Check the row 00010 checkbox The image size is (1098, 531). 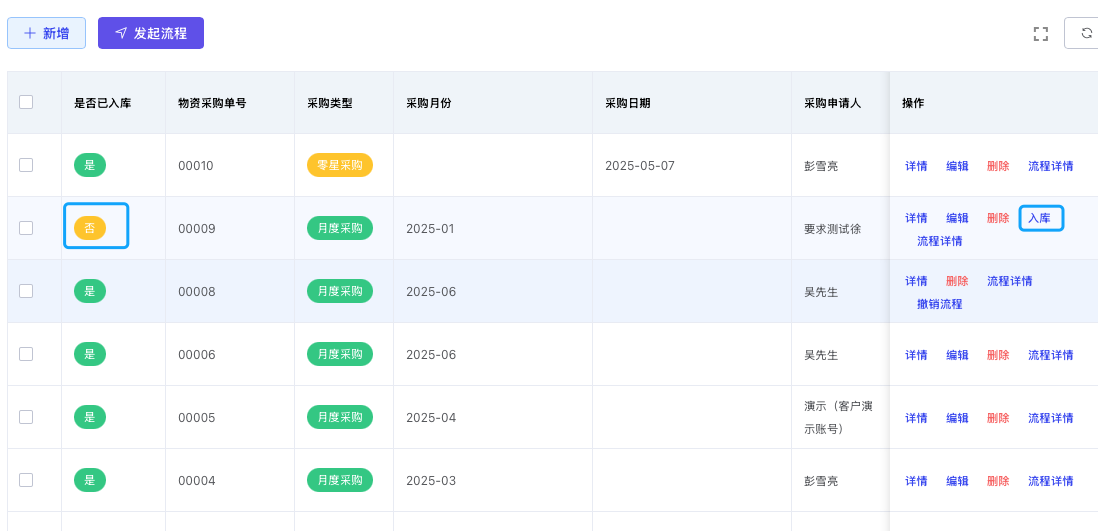pyautogui.click(x=26, y=165)
